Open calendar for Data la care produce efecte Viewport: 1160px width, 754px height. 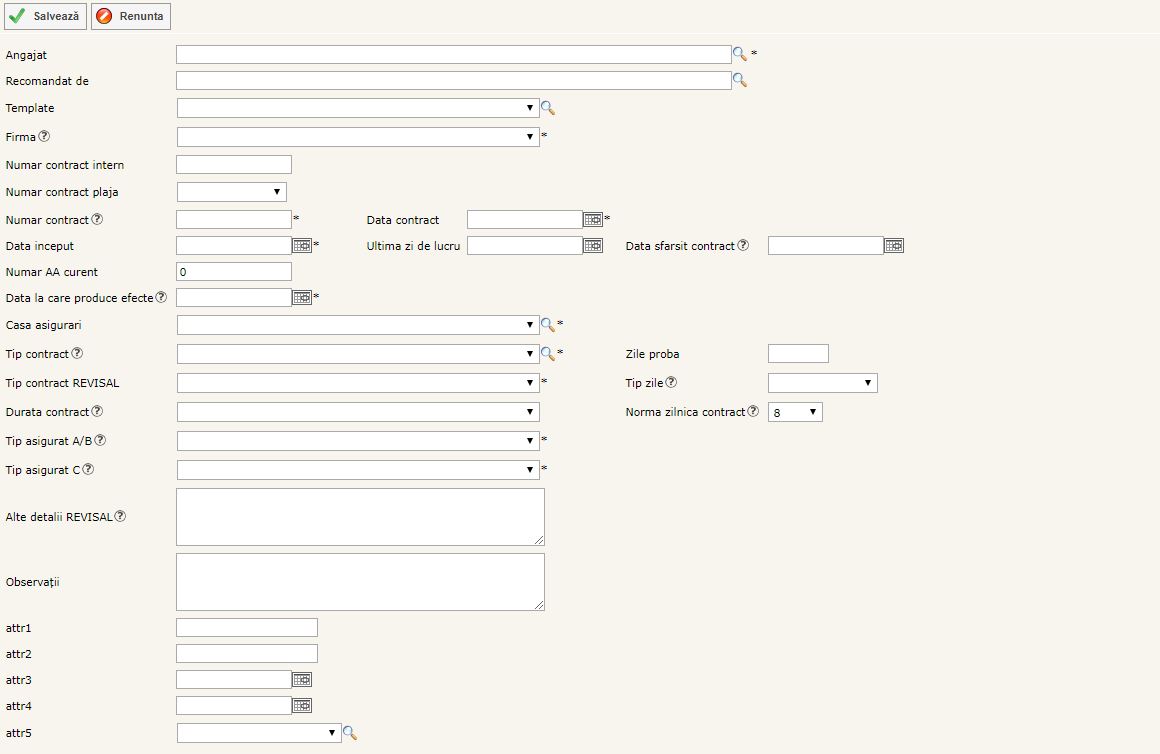click(x=302, y=297)
